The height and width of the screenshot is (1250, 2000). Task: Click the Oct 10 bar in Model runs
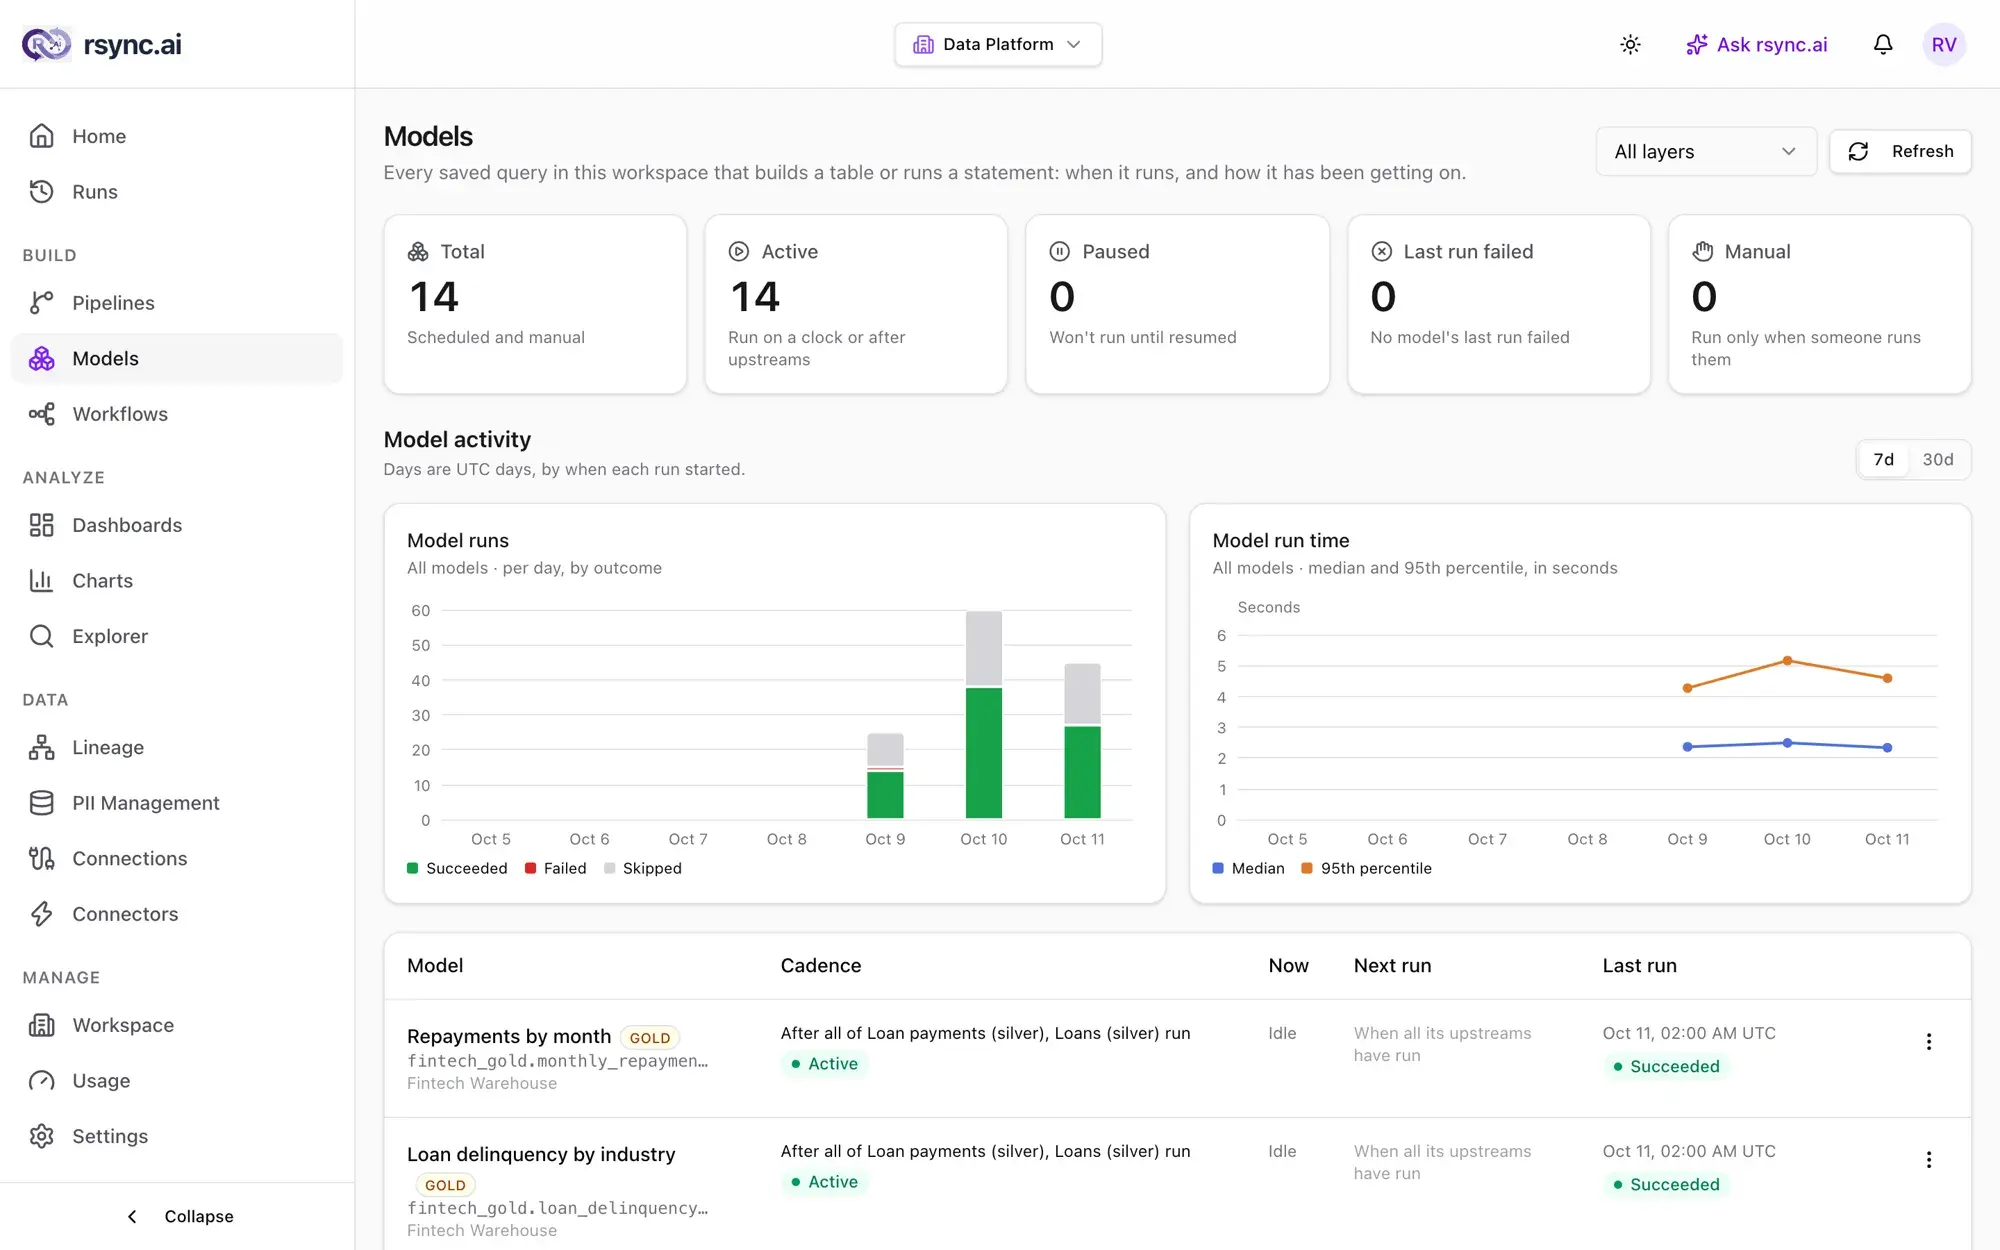(x=983, y=715)
